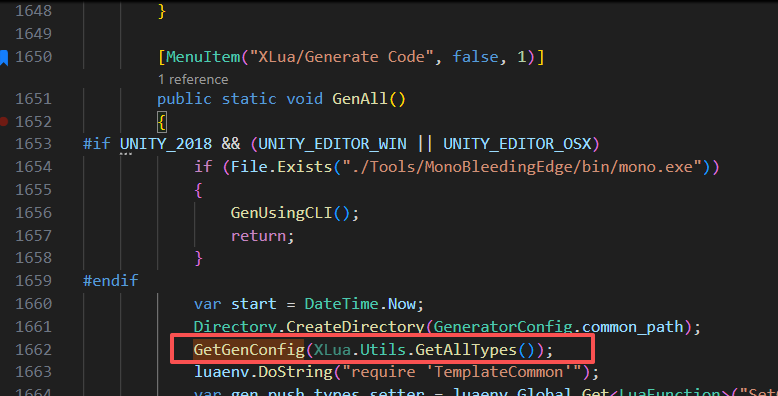
Task: Click the 'return' keyword on line 1657
Action: (258, 236)
